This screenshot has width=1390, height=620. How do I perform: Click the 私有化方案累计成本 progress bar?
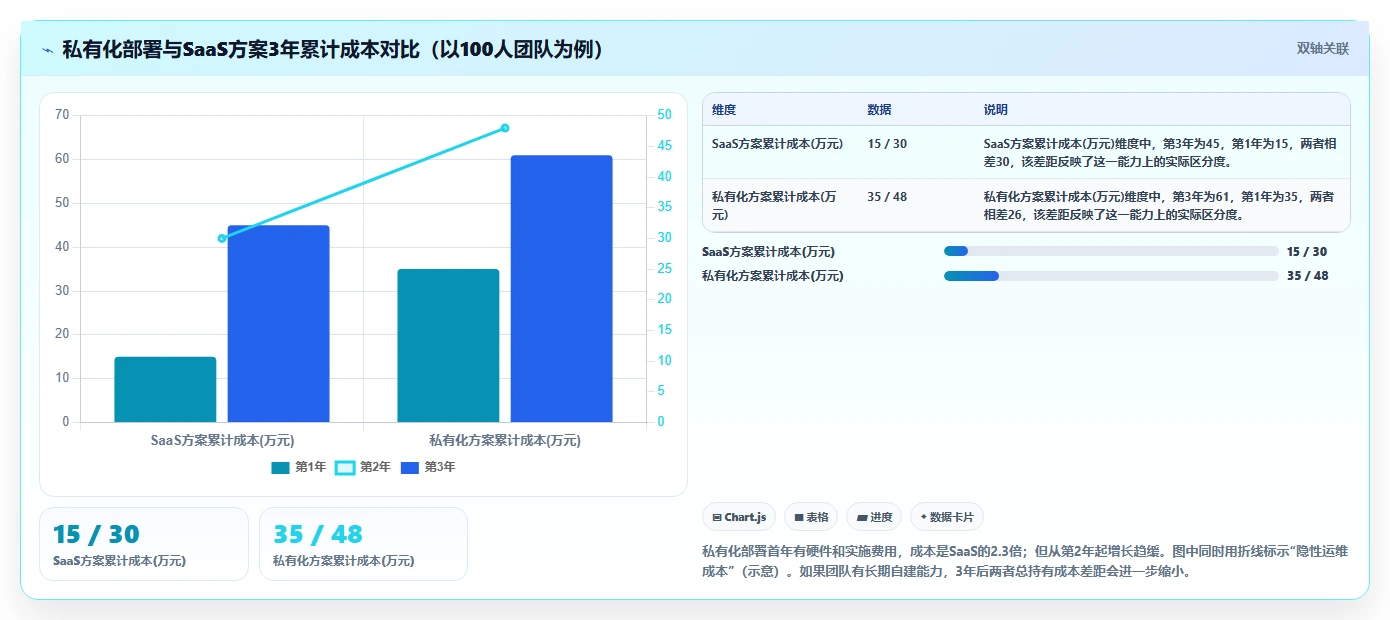1111,276
